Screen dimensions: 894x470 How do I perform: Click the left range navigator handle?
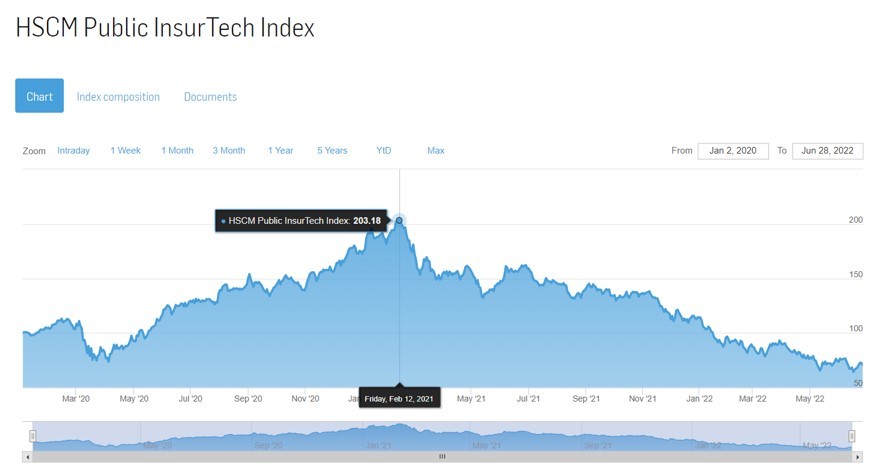click(x=33, y=436)
